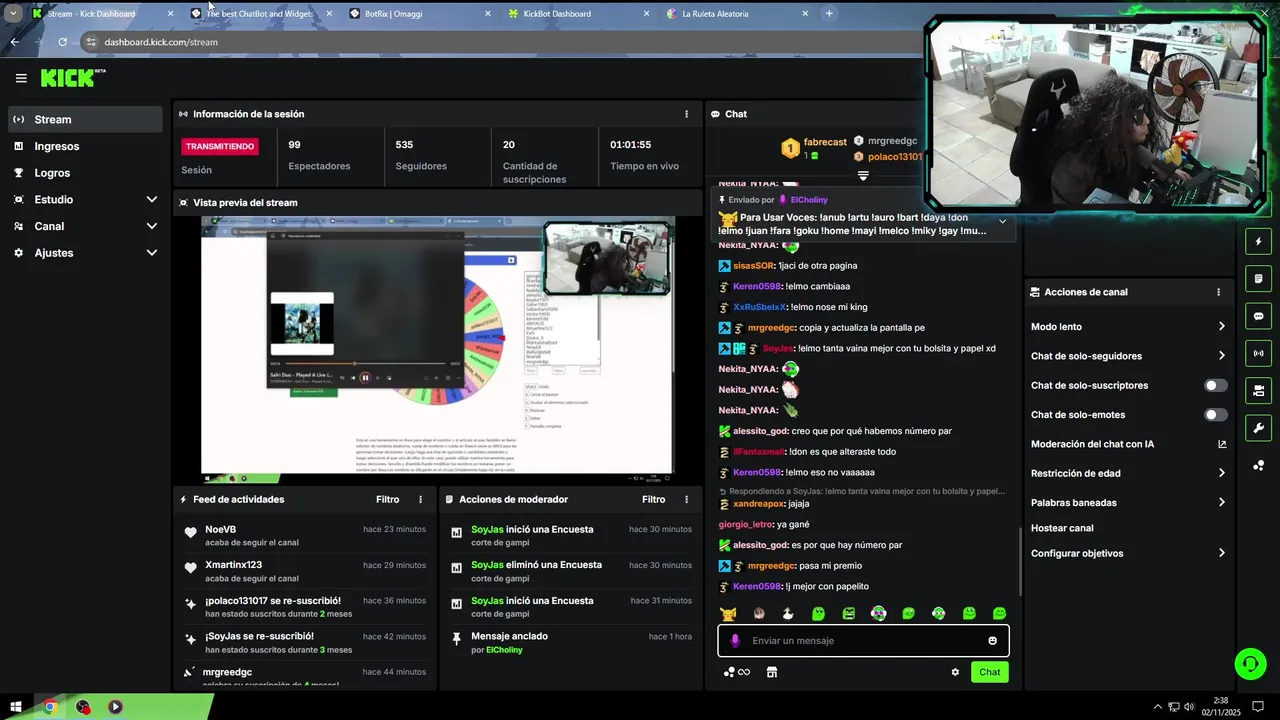Open options menu for Acciones de canal
Screen dimensions: 1280x720
1218,292
